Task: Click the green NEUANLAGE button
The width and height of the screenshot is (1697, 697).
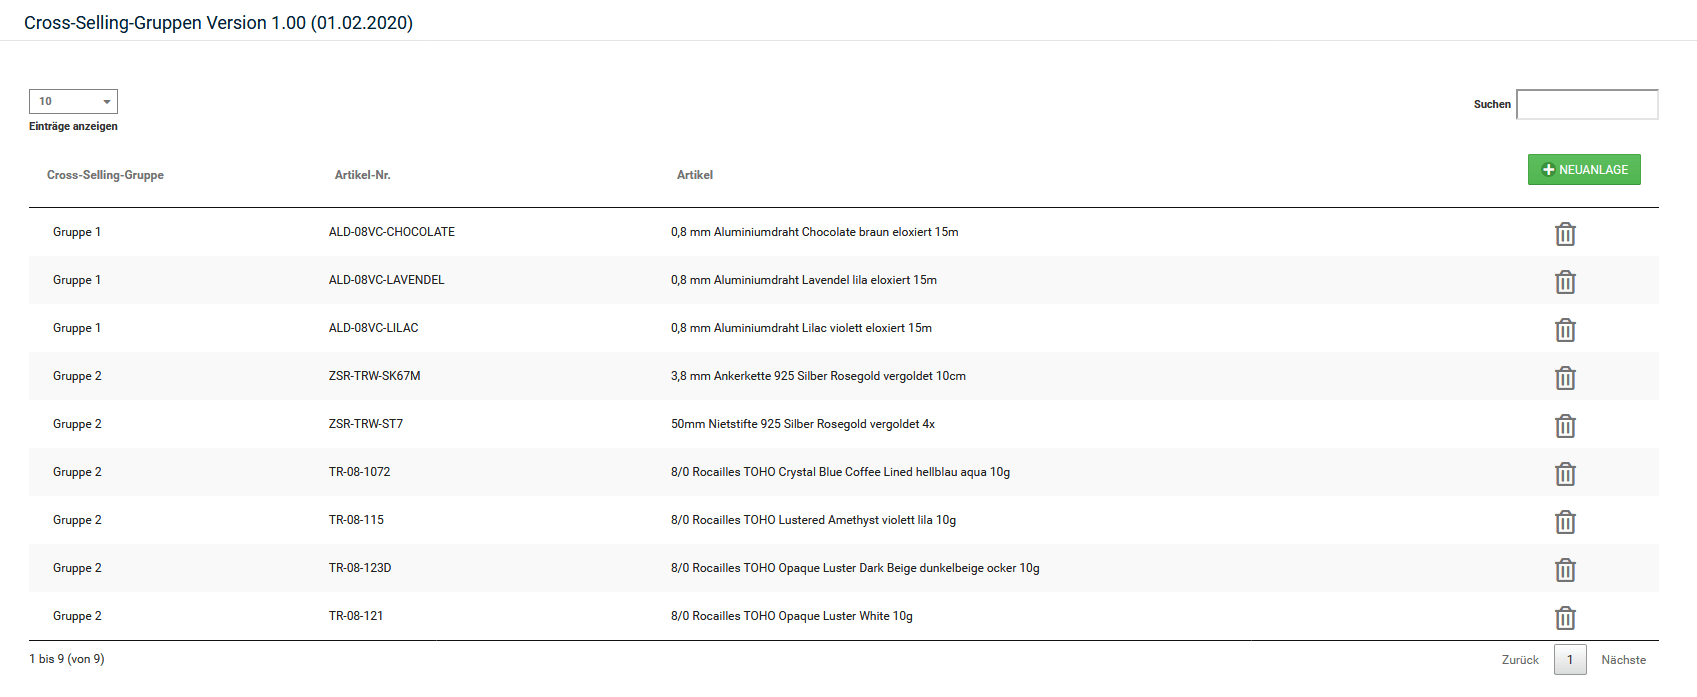Action: [x=1584, y=170]
